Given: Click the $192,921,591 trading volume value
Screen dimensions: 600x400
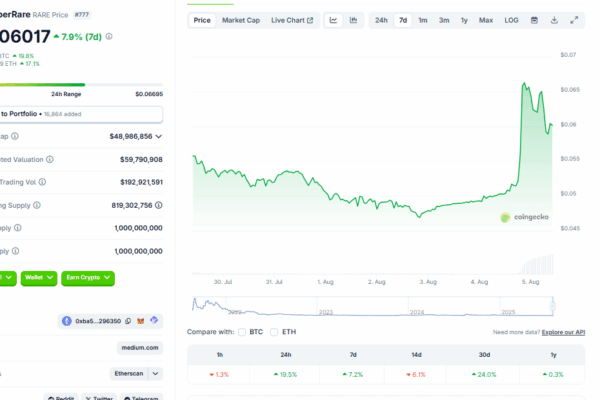Looking at the screenshot, I should pos(141,182).
